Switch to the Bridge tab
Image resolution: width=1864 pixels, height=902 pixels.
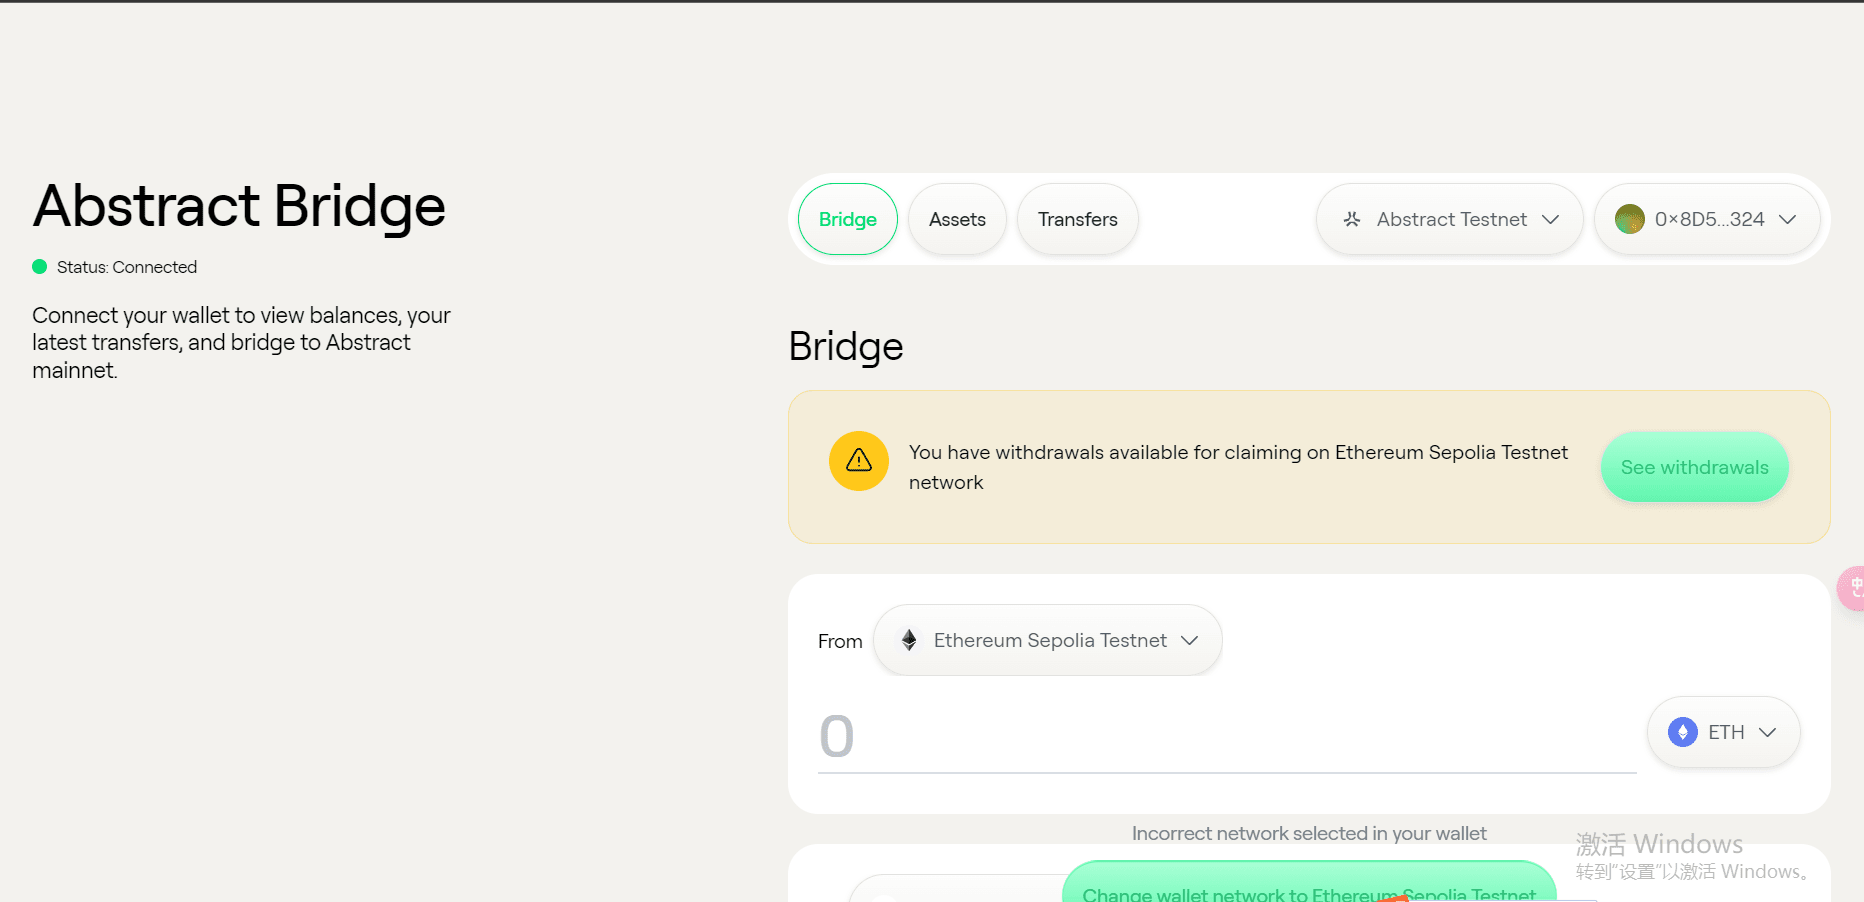point(848,219)
